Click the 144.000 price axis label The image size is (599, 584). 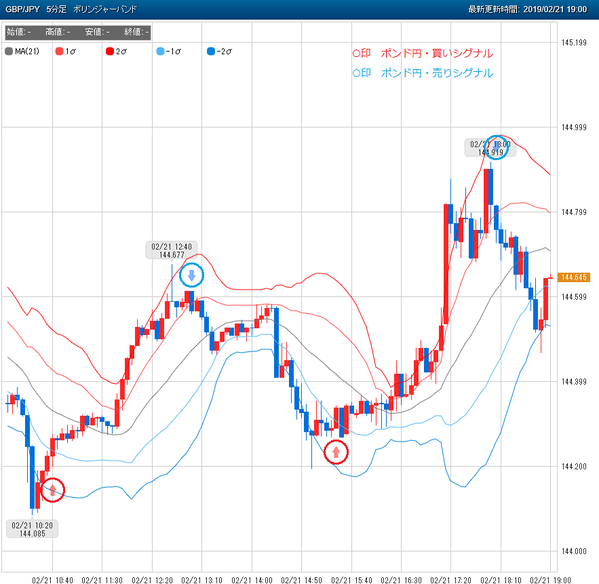[574, 551]
